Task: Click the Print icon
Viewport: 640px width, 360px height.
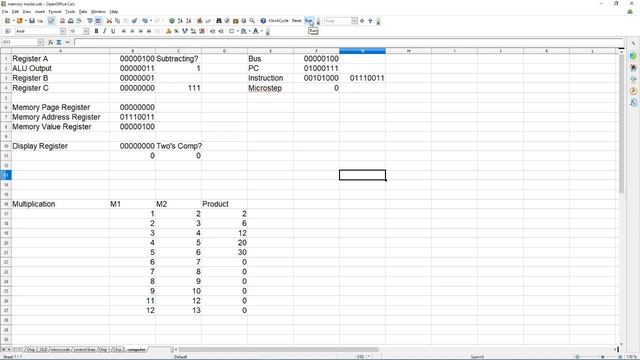Action: click(71, 21)
